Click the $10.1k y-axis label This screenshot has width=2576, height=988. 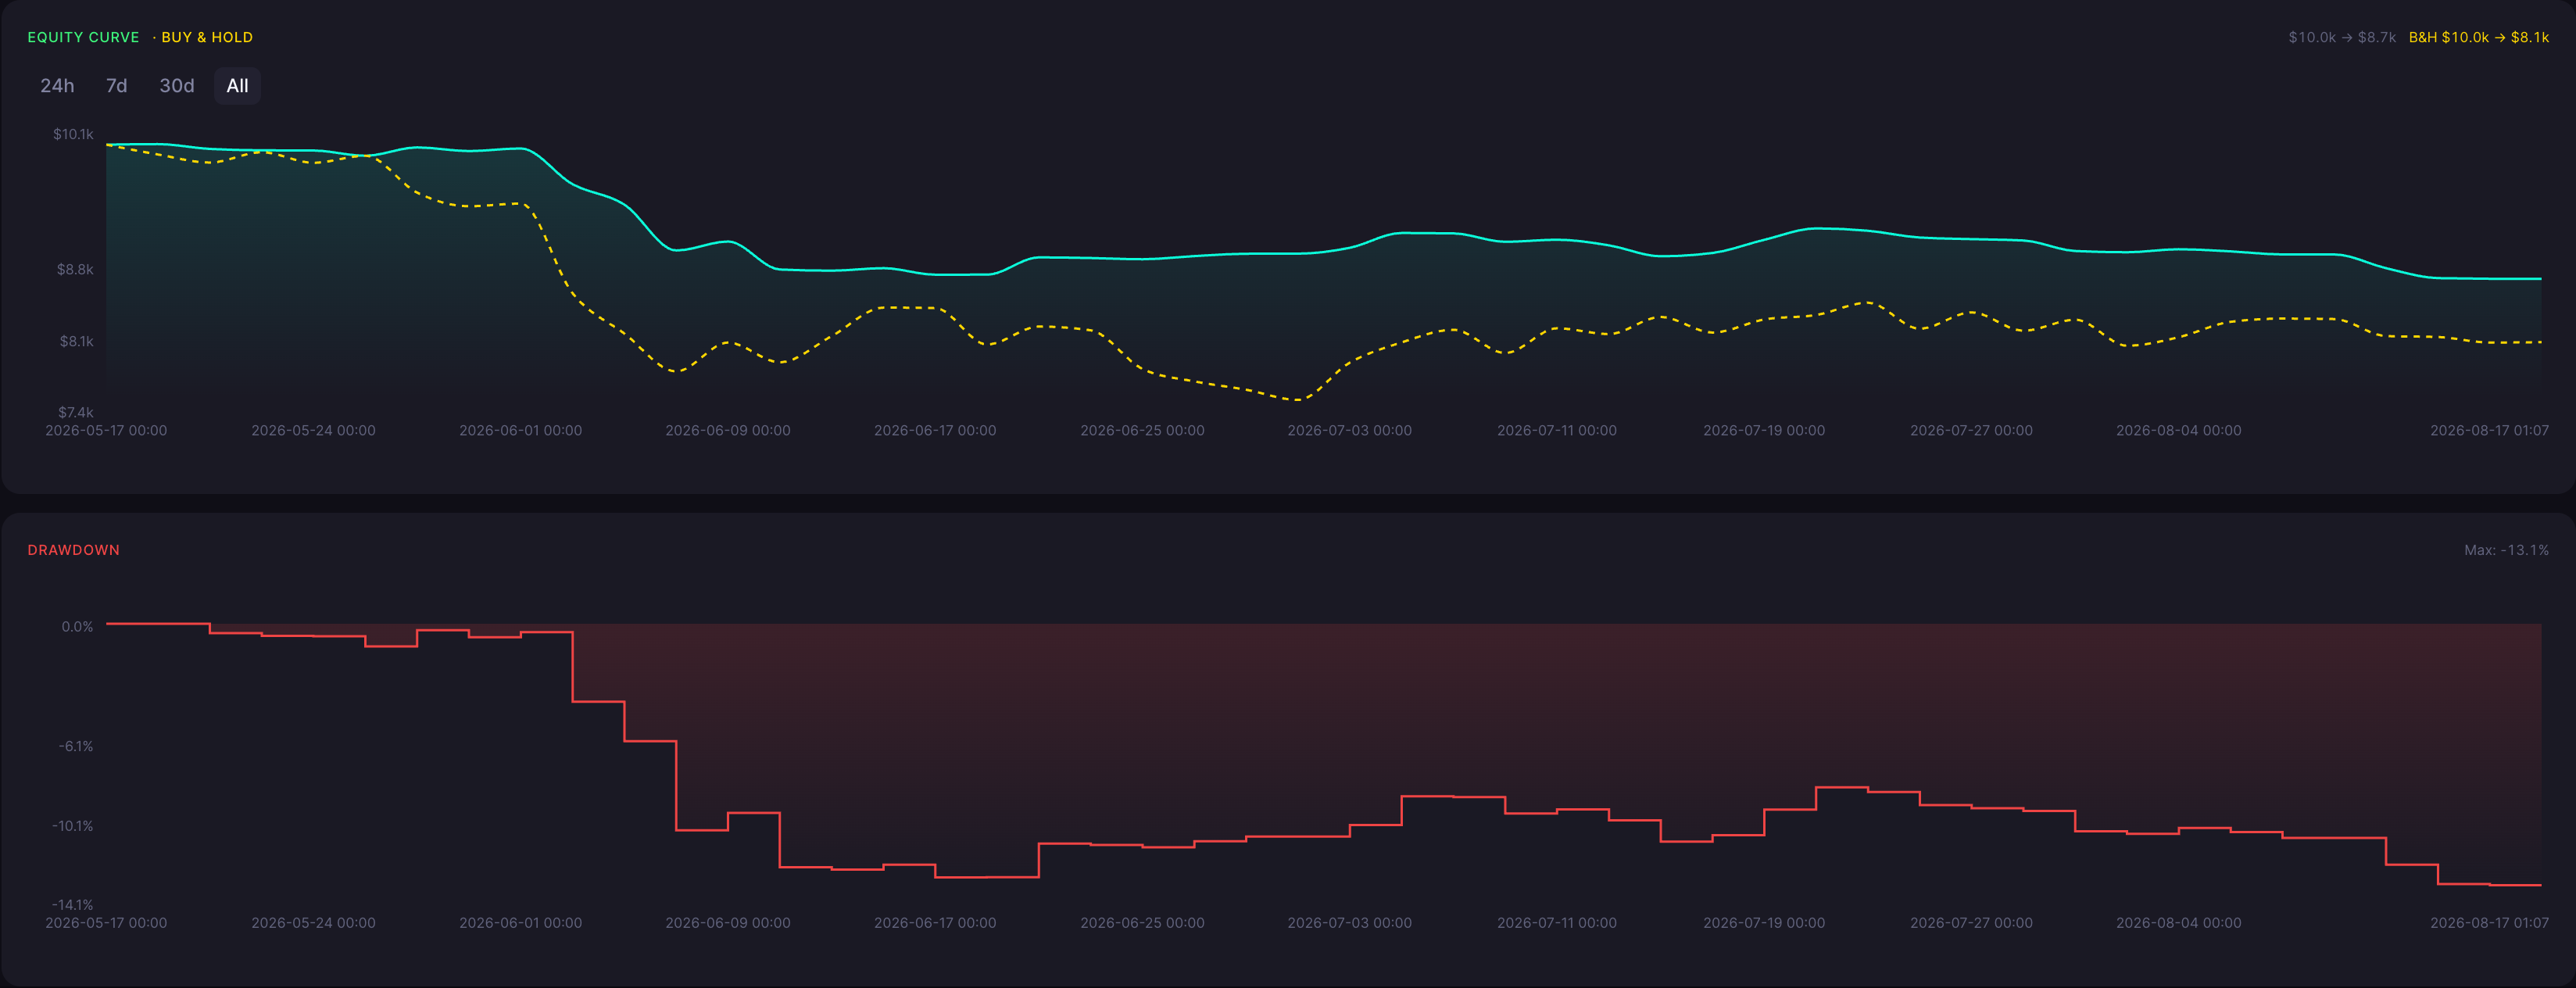tap(73, 134)
